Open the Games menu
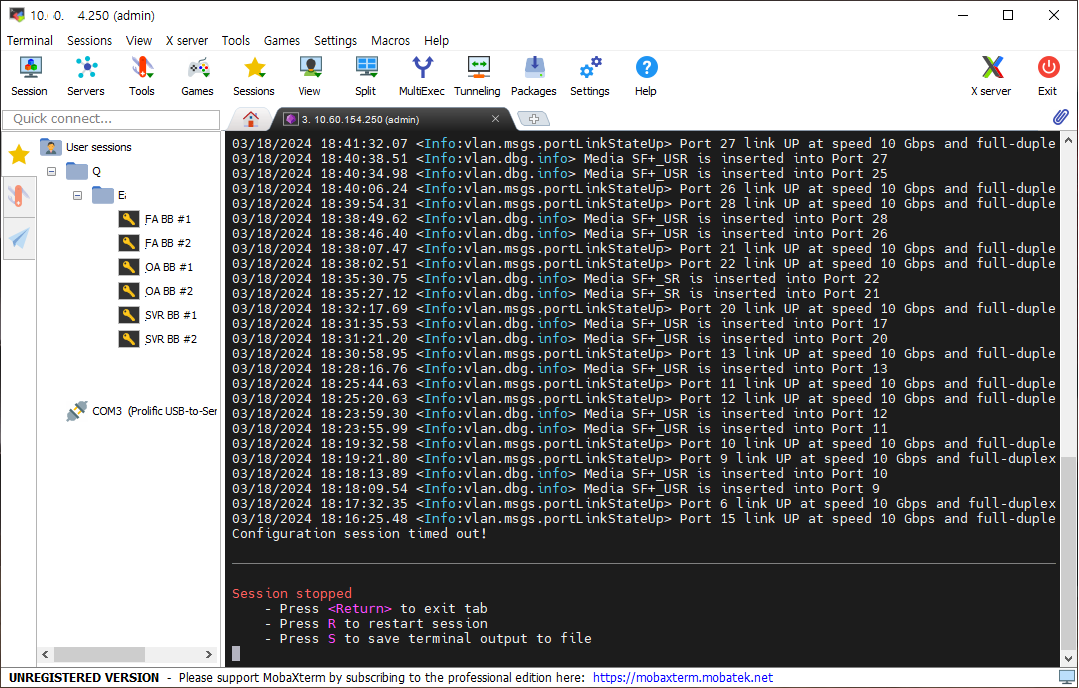This screenshot has width=1079, height=688. tap(281, 41)
